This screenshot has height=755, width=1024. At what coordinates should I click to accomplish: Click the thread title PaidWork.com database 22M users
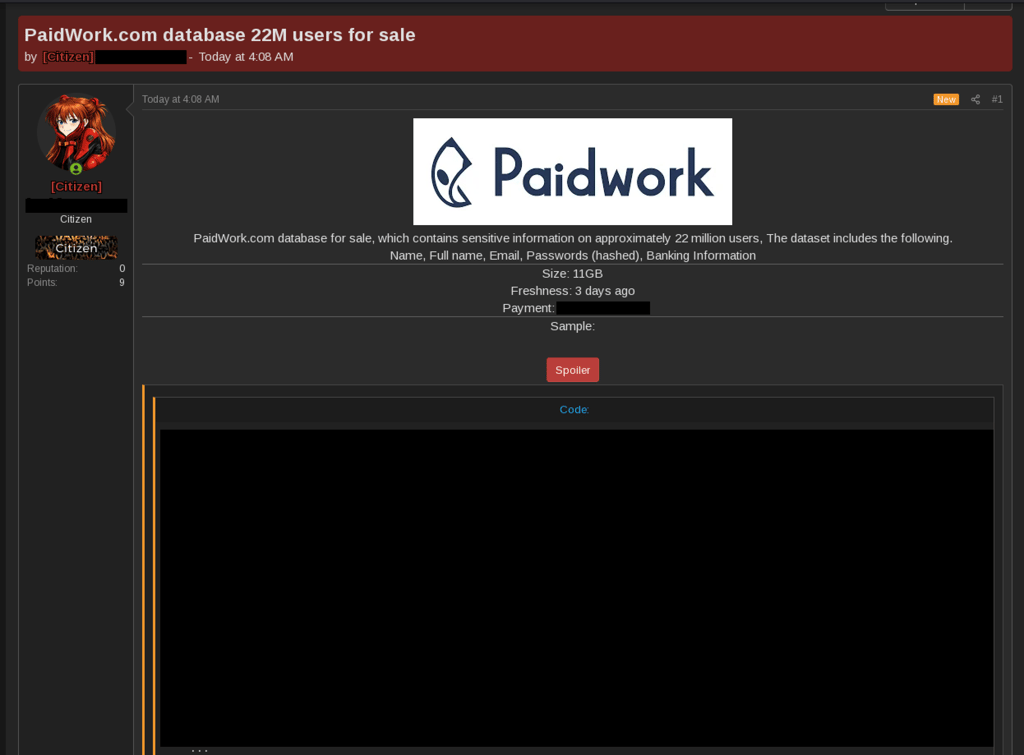[x=219, y=35]
